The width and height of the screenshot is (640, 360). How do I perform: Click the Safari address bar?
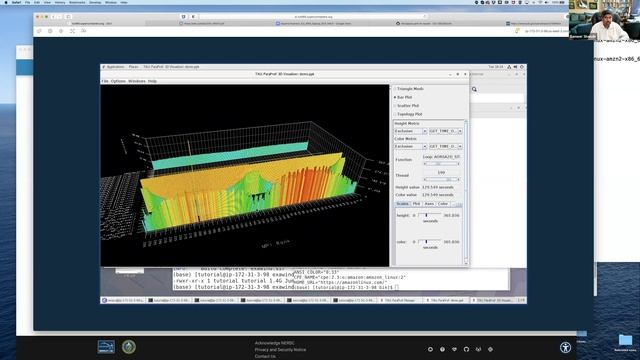(x=313, y=17)
